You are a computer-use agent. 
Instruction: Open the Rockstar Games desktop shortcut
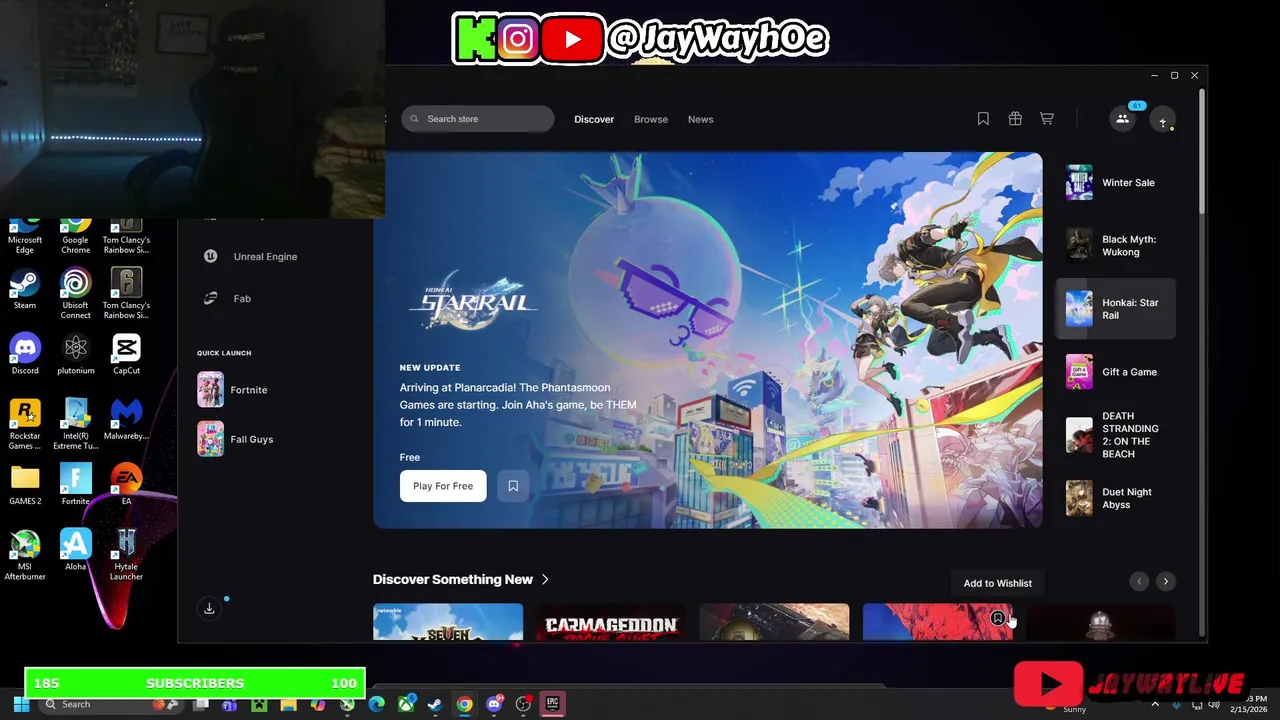(25, 424)
